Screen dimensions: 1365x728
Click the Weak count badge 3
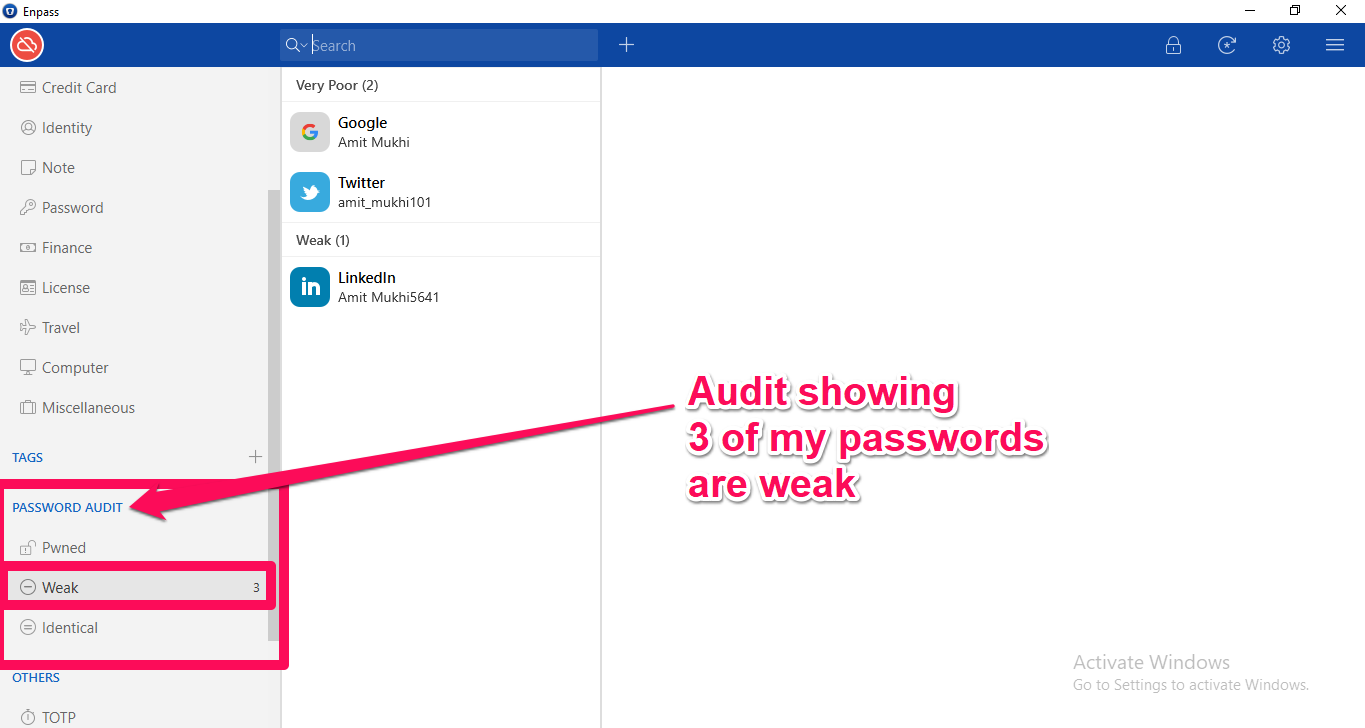256,588
